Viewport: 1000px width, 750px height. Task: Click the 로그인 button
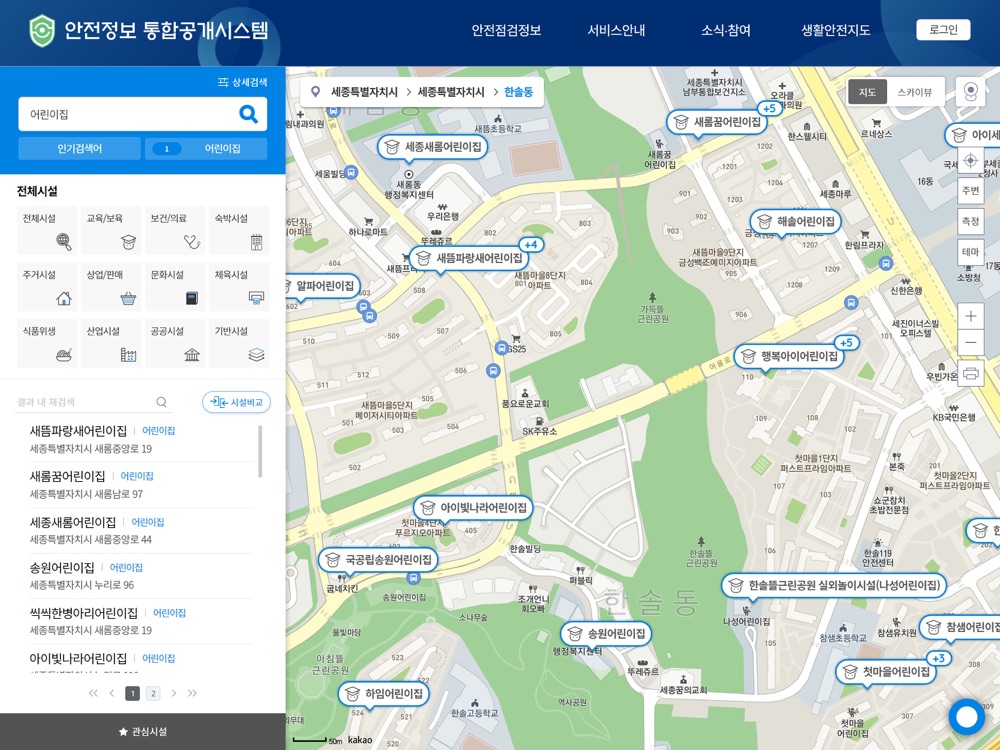click(942, 30)
